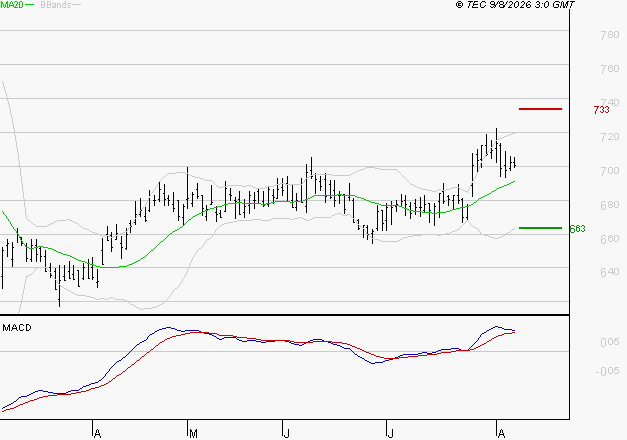Click the BBands legend label

click(x=56, y=5)
